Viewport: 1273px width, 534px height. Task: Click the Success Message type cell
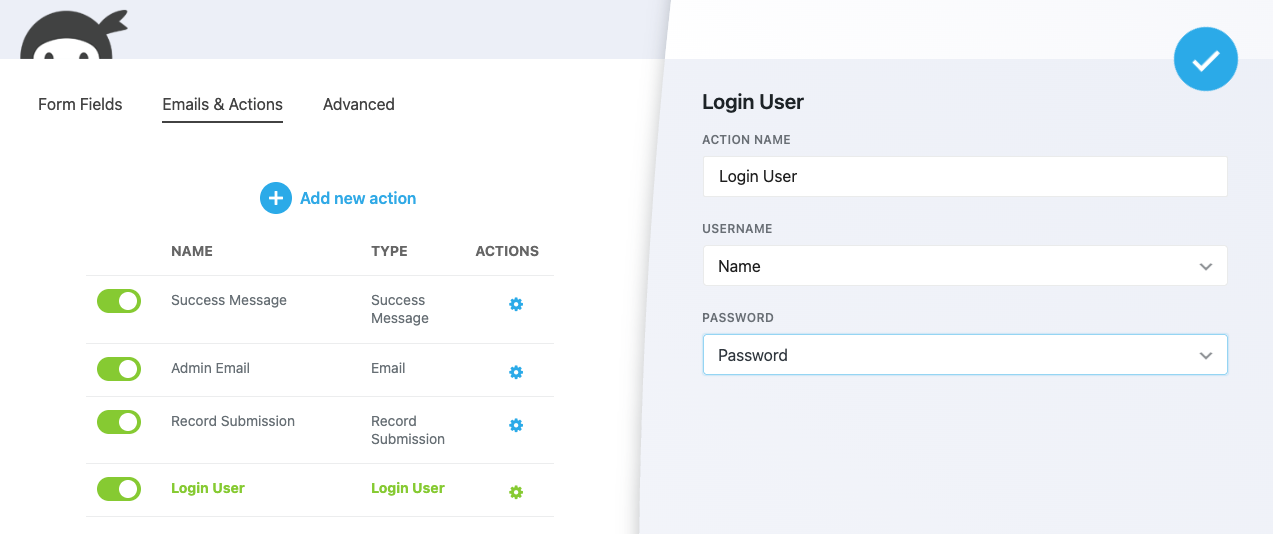(400, 309)
